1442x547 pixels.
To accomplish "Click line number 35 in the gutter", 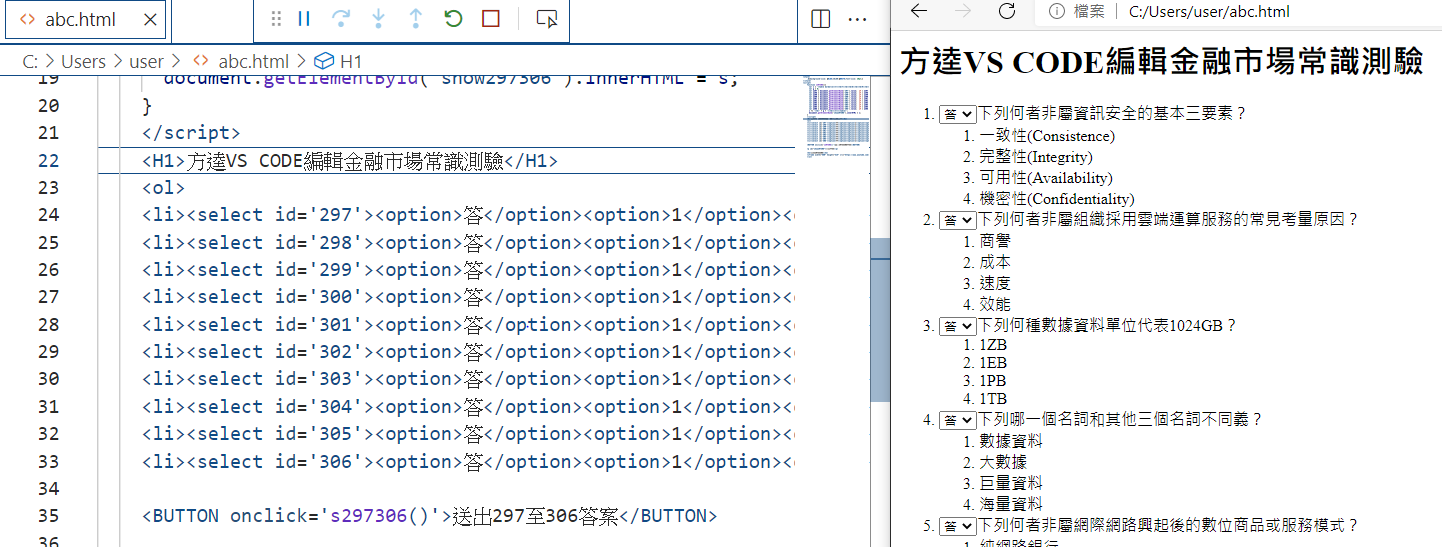I will point(48,516).
